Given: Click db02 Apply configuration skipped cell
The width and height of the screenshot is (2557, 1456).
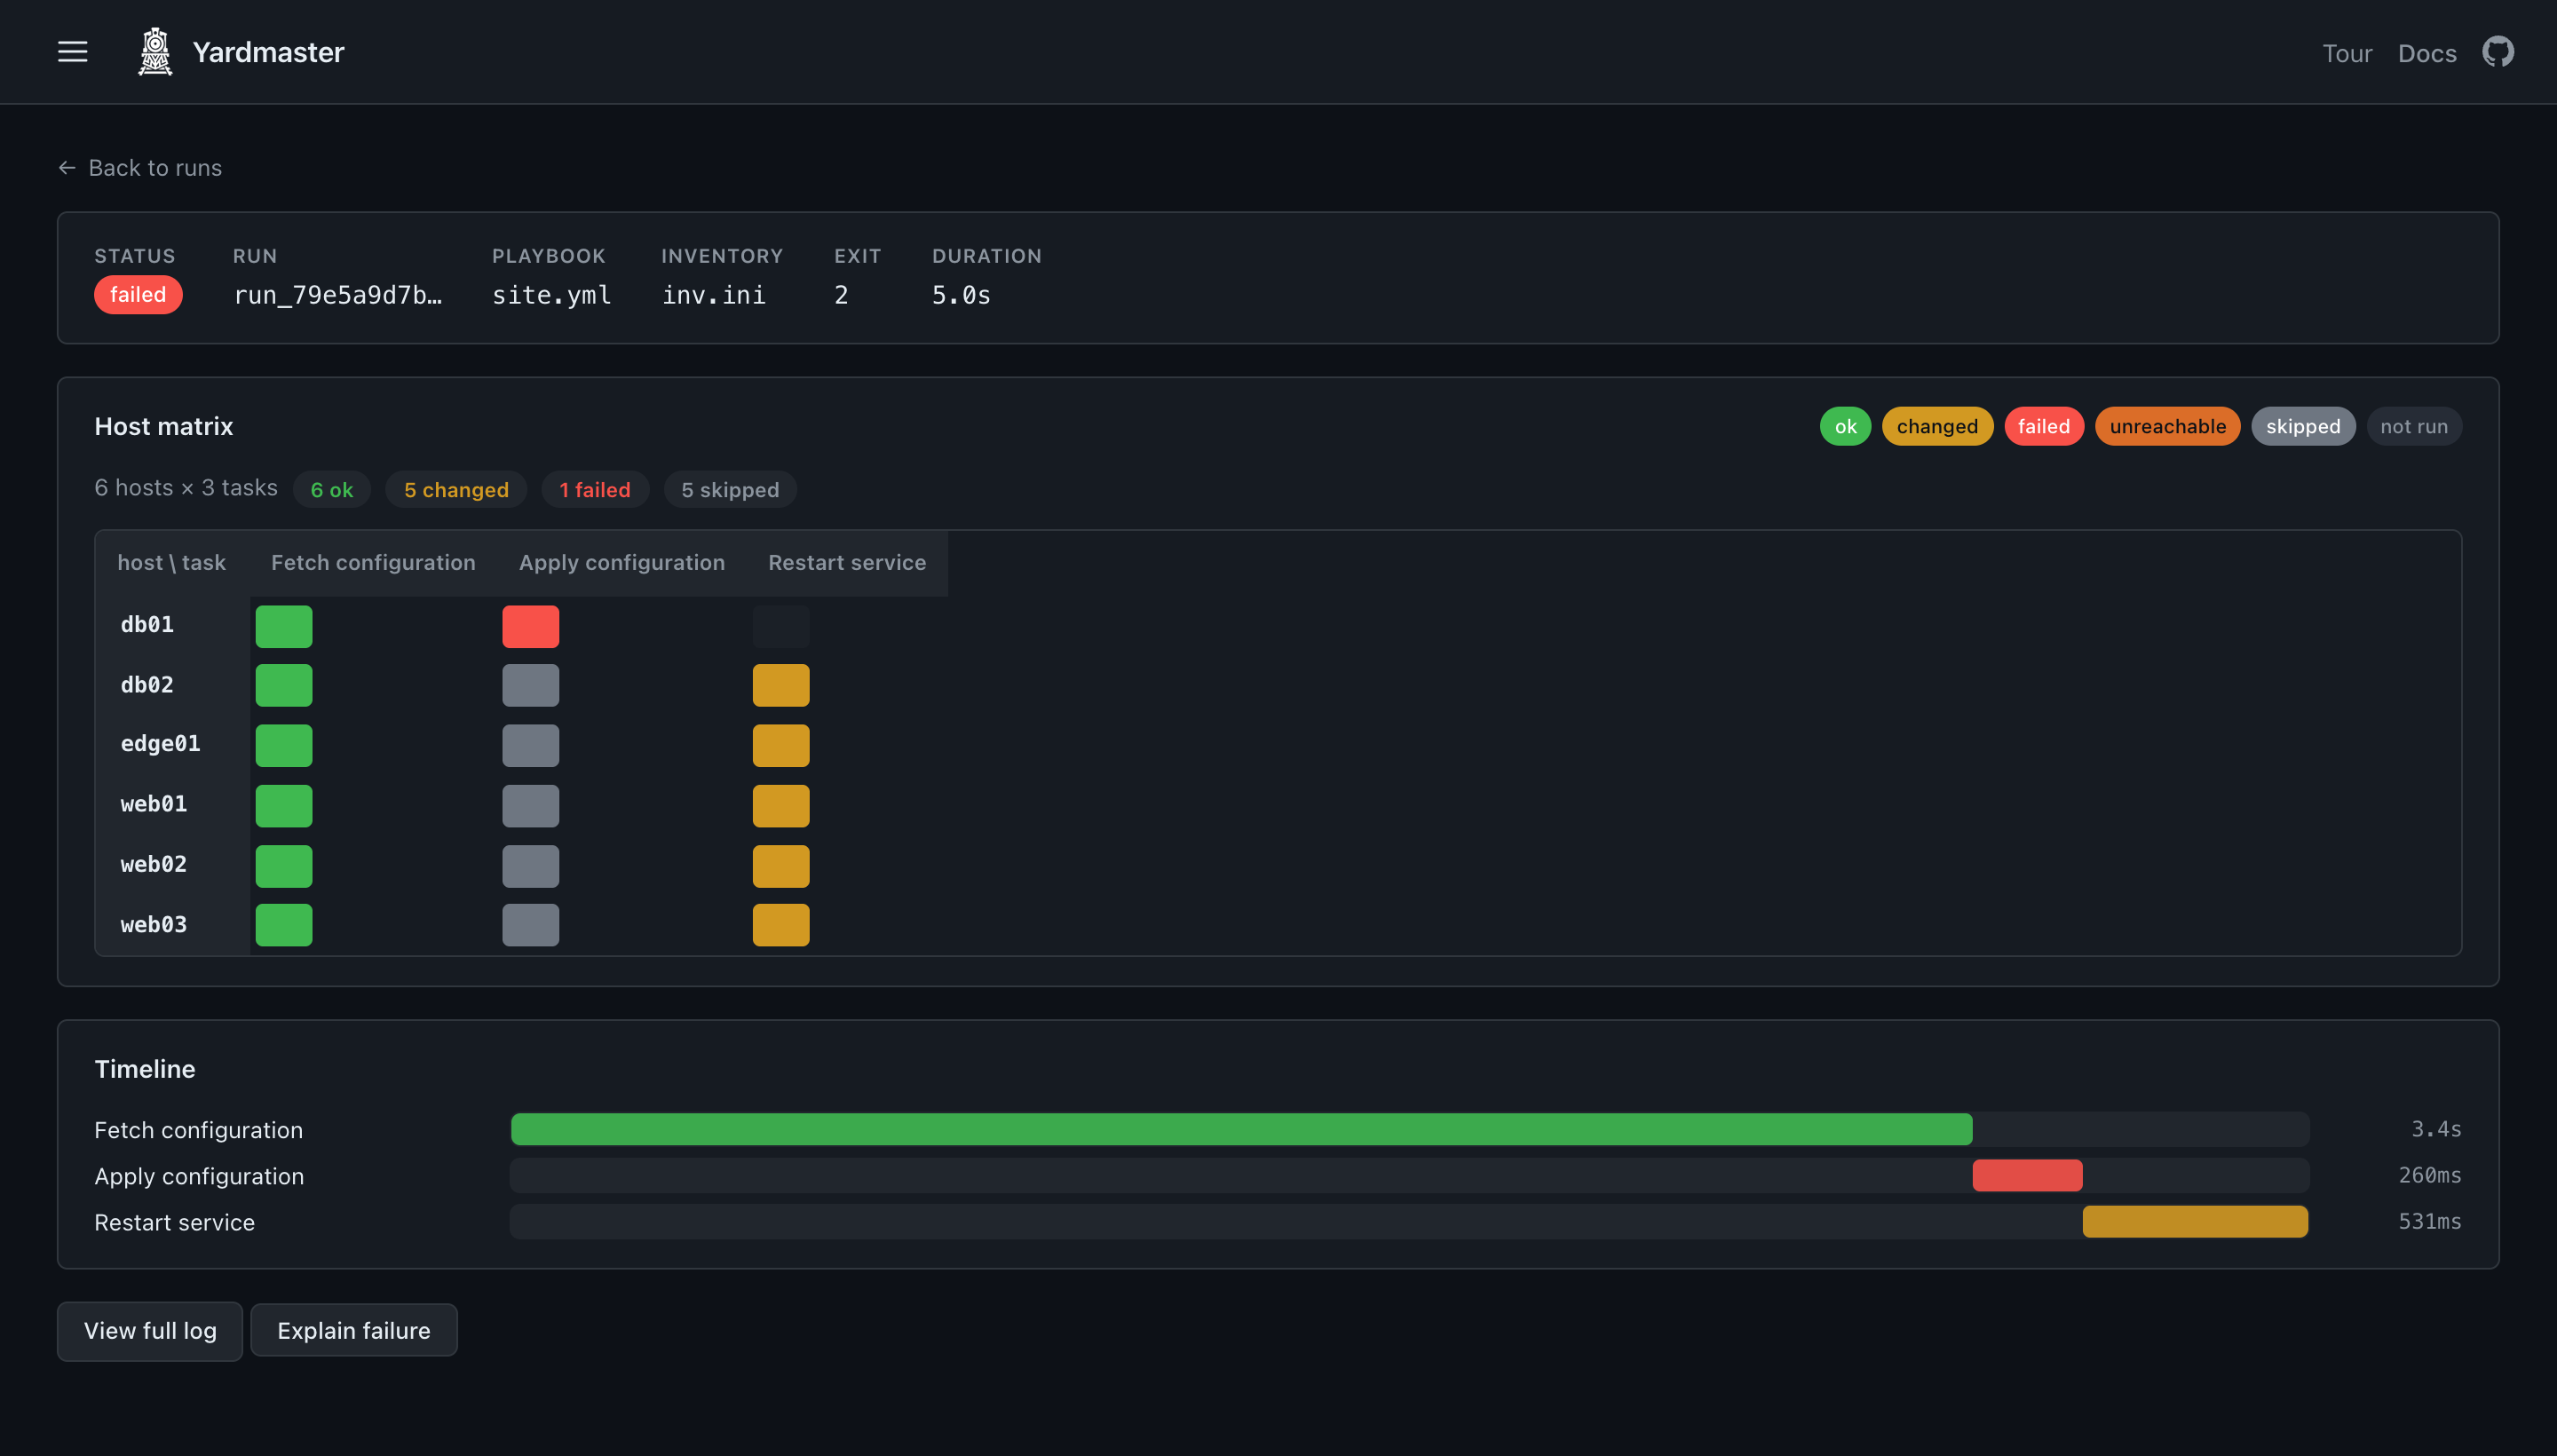Looking at the screenshot, I should [530, 685].
